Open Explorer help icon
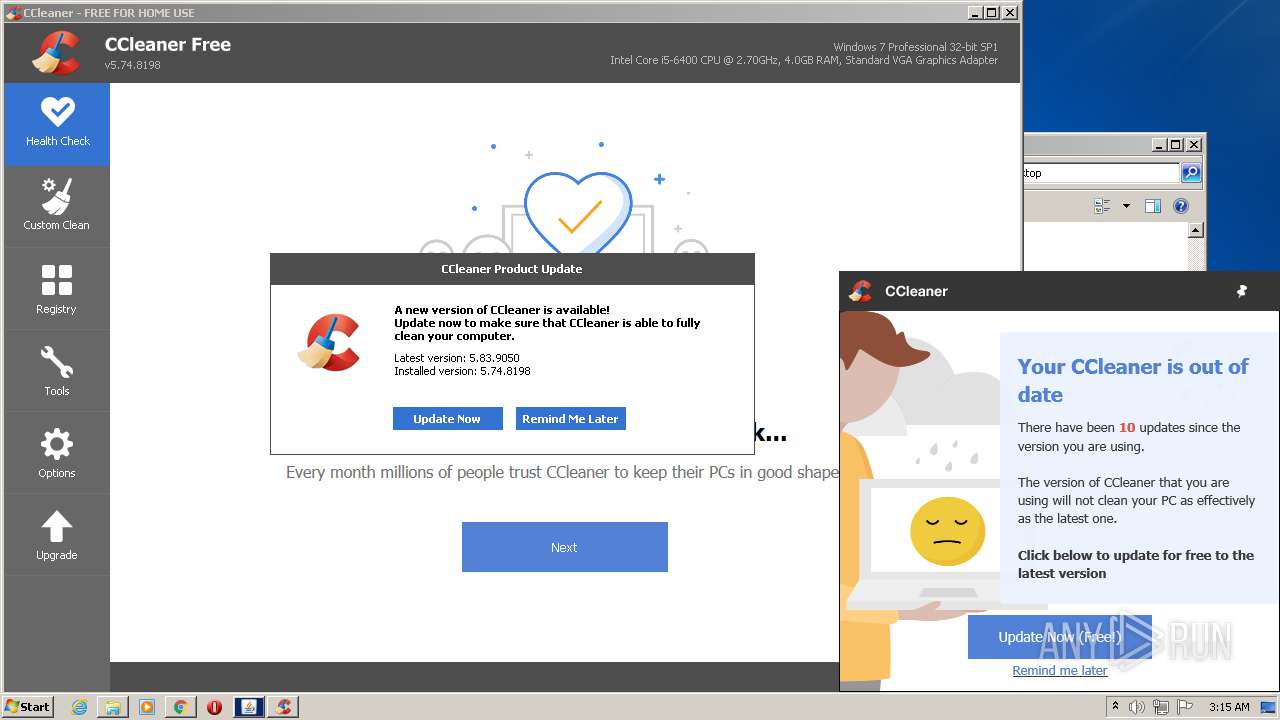Image resolution: width=1280 pixels, height=720 pixels. (1181, 206)
